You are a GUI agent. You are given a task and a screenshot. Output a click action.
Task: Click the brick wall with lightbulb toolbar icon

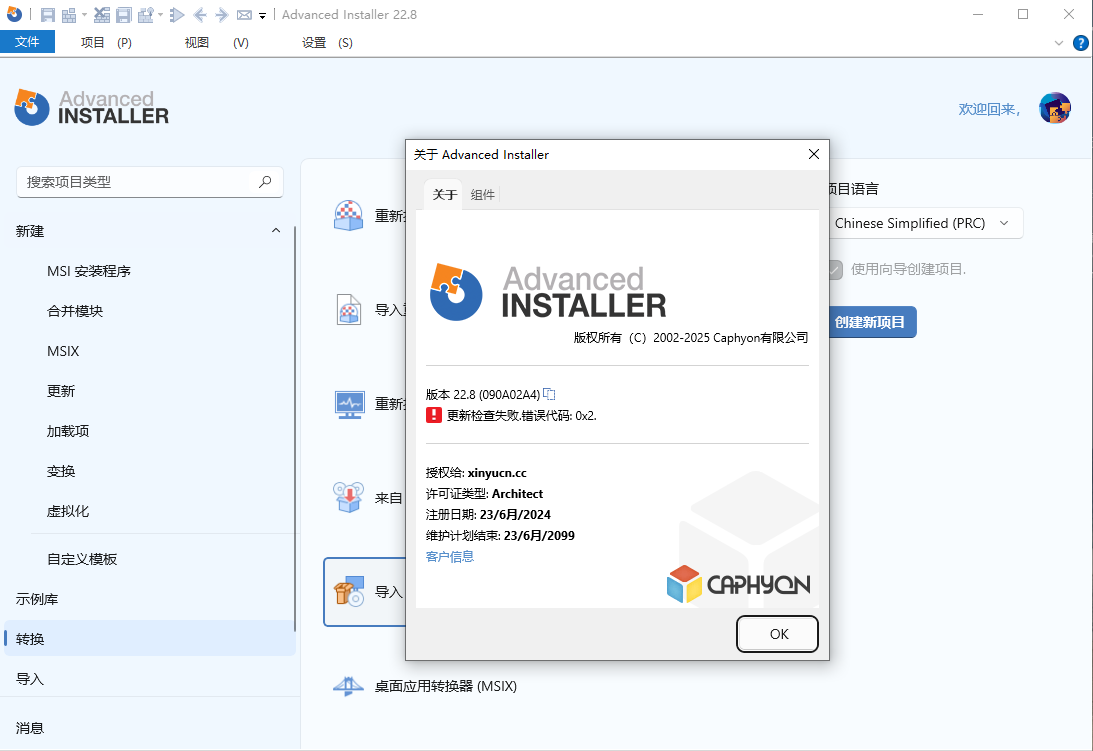click(x=146, y=15)
